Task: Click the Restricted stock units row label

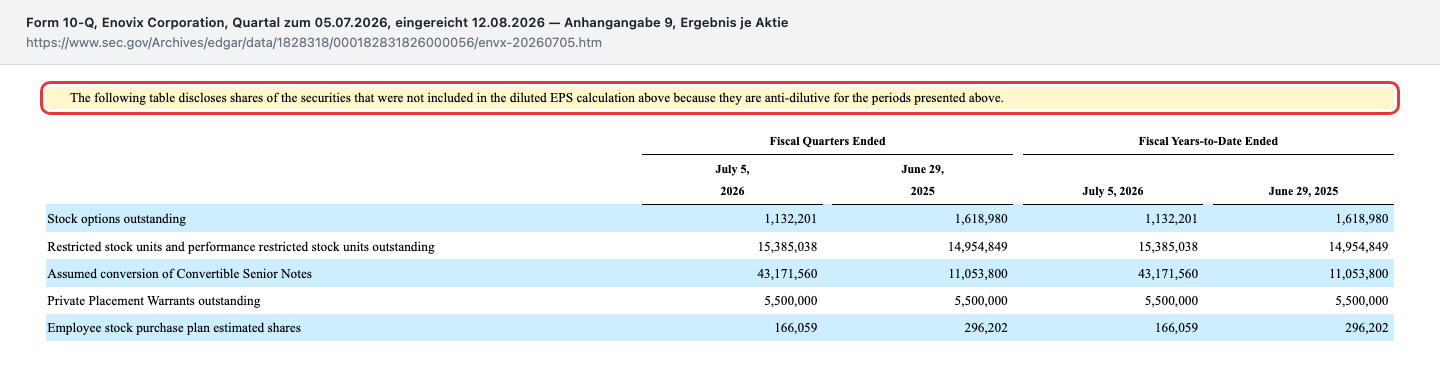Action: (240, 246)
